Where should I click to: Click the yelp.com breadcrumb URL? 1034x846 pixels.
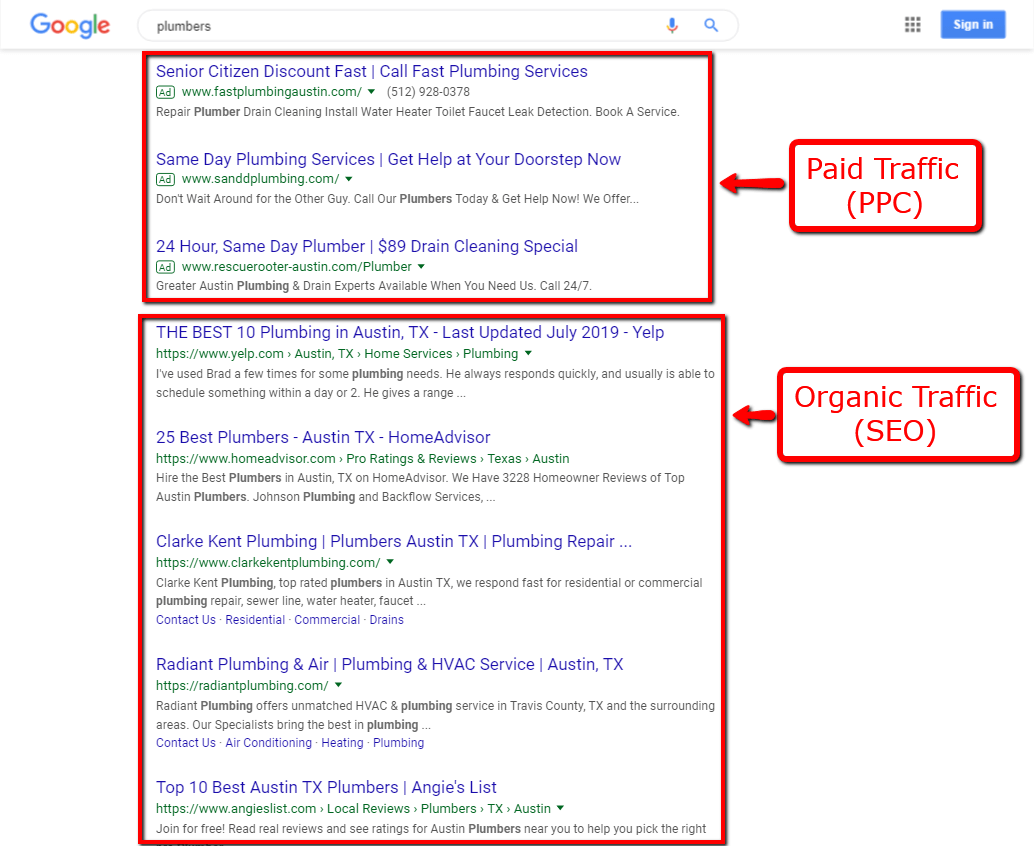[337, 354]
